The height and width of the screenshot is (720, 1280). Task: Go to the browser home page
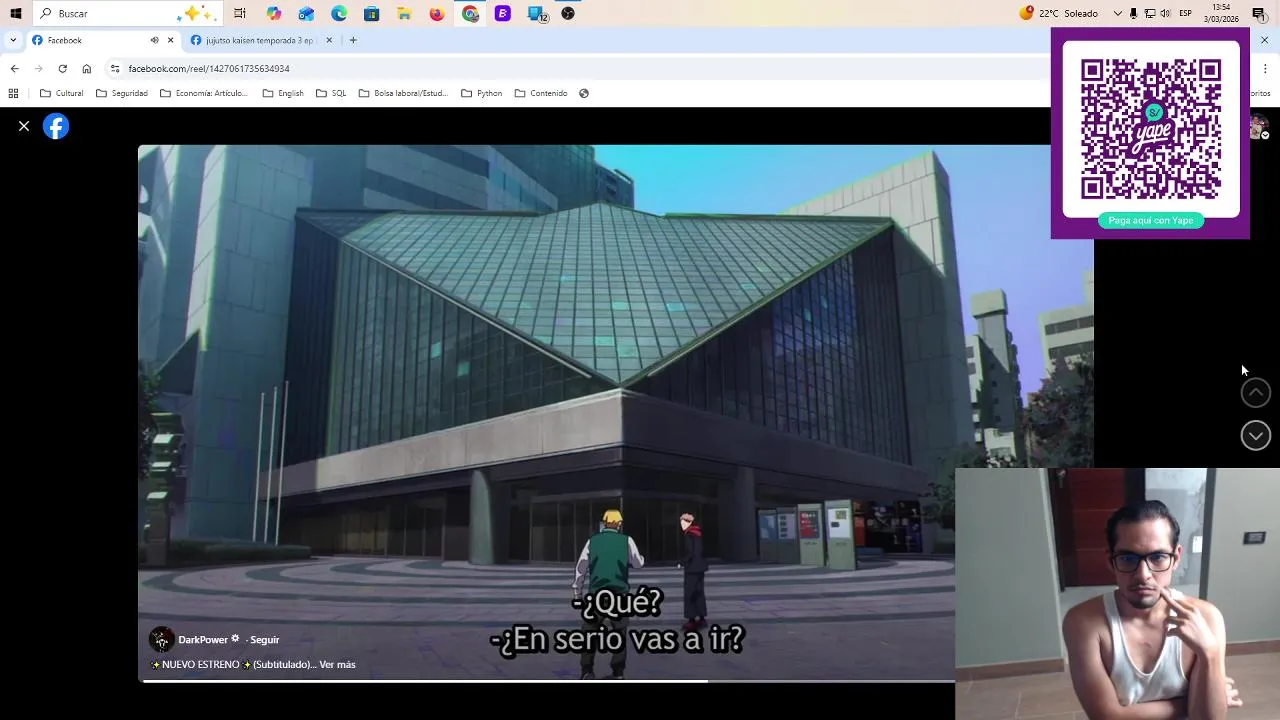87,68
